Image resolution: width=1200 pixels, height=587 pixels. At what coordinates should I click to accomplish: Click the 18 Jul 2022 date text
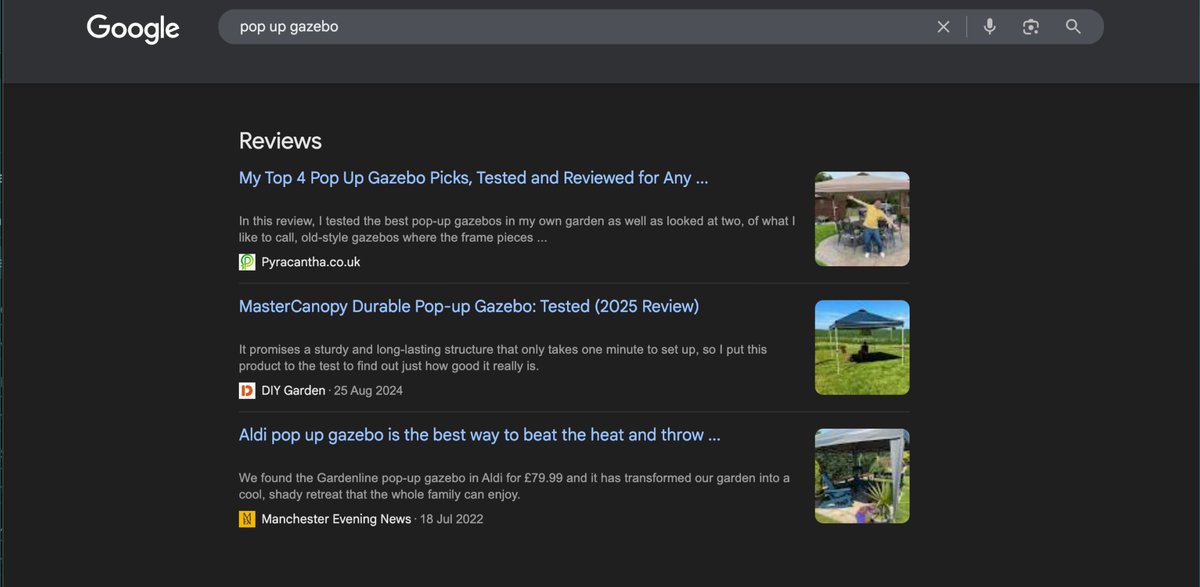coord(452,519)
